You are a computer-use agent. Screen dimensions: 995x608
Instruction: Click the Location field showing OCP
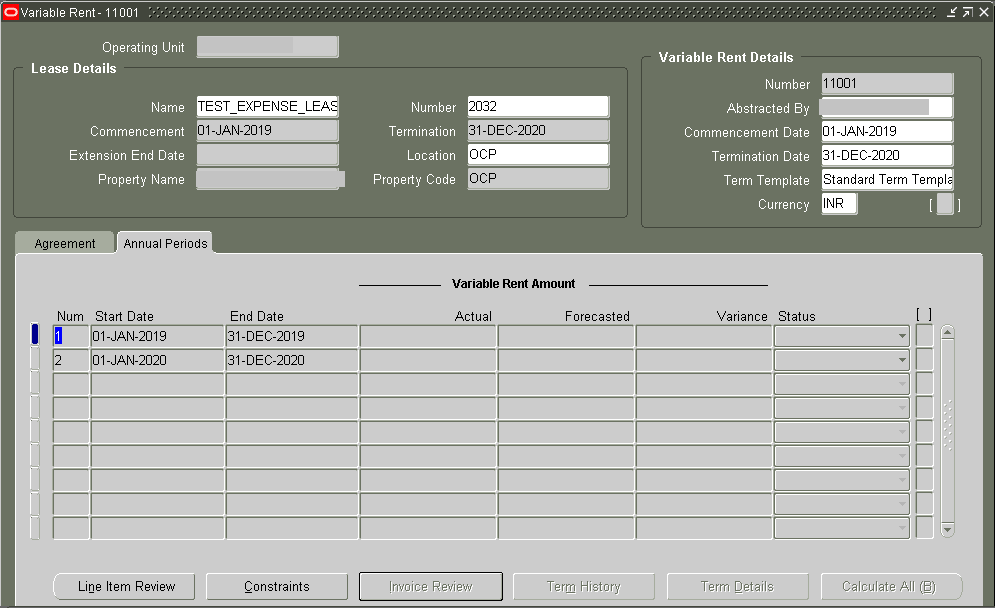(538, 155)
